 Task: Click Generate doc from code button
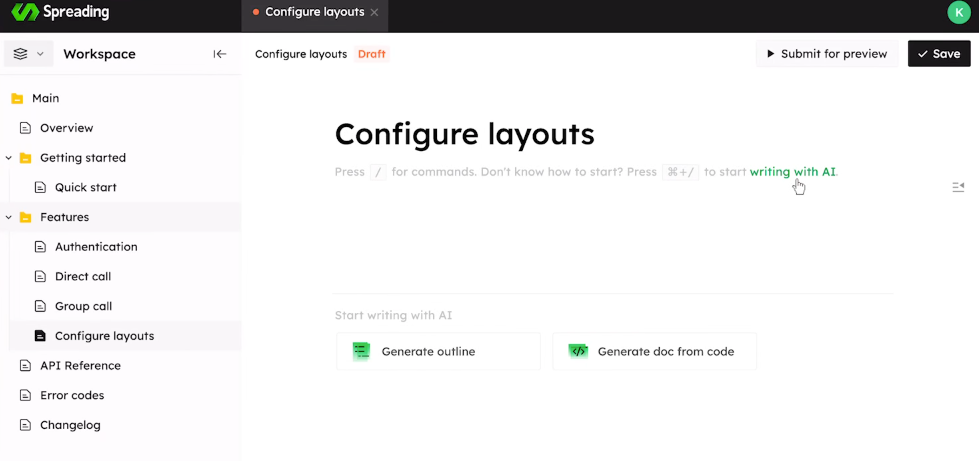pos(654,351)
